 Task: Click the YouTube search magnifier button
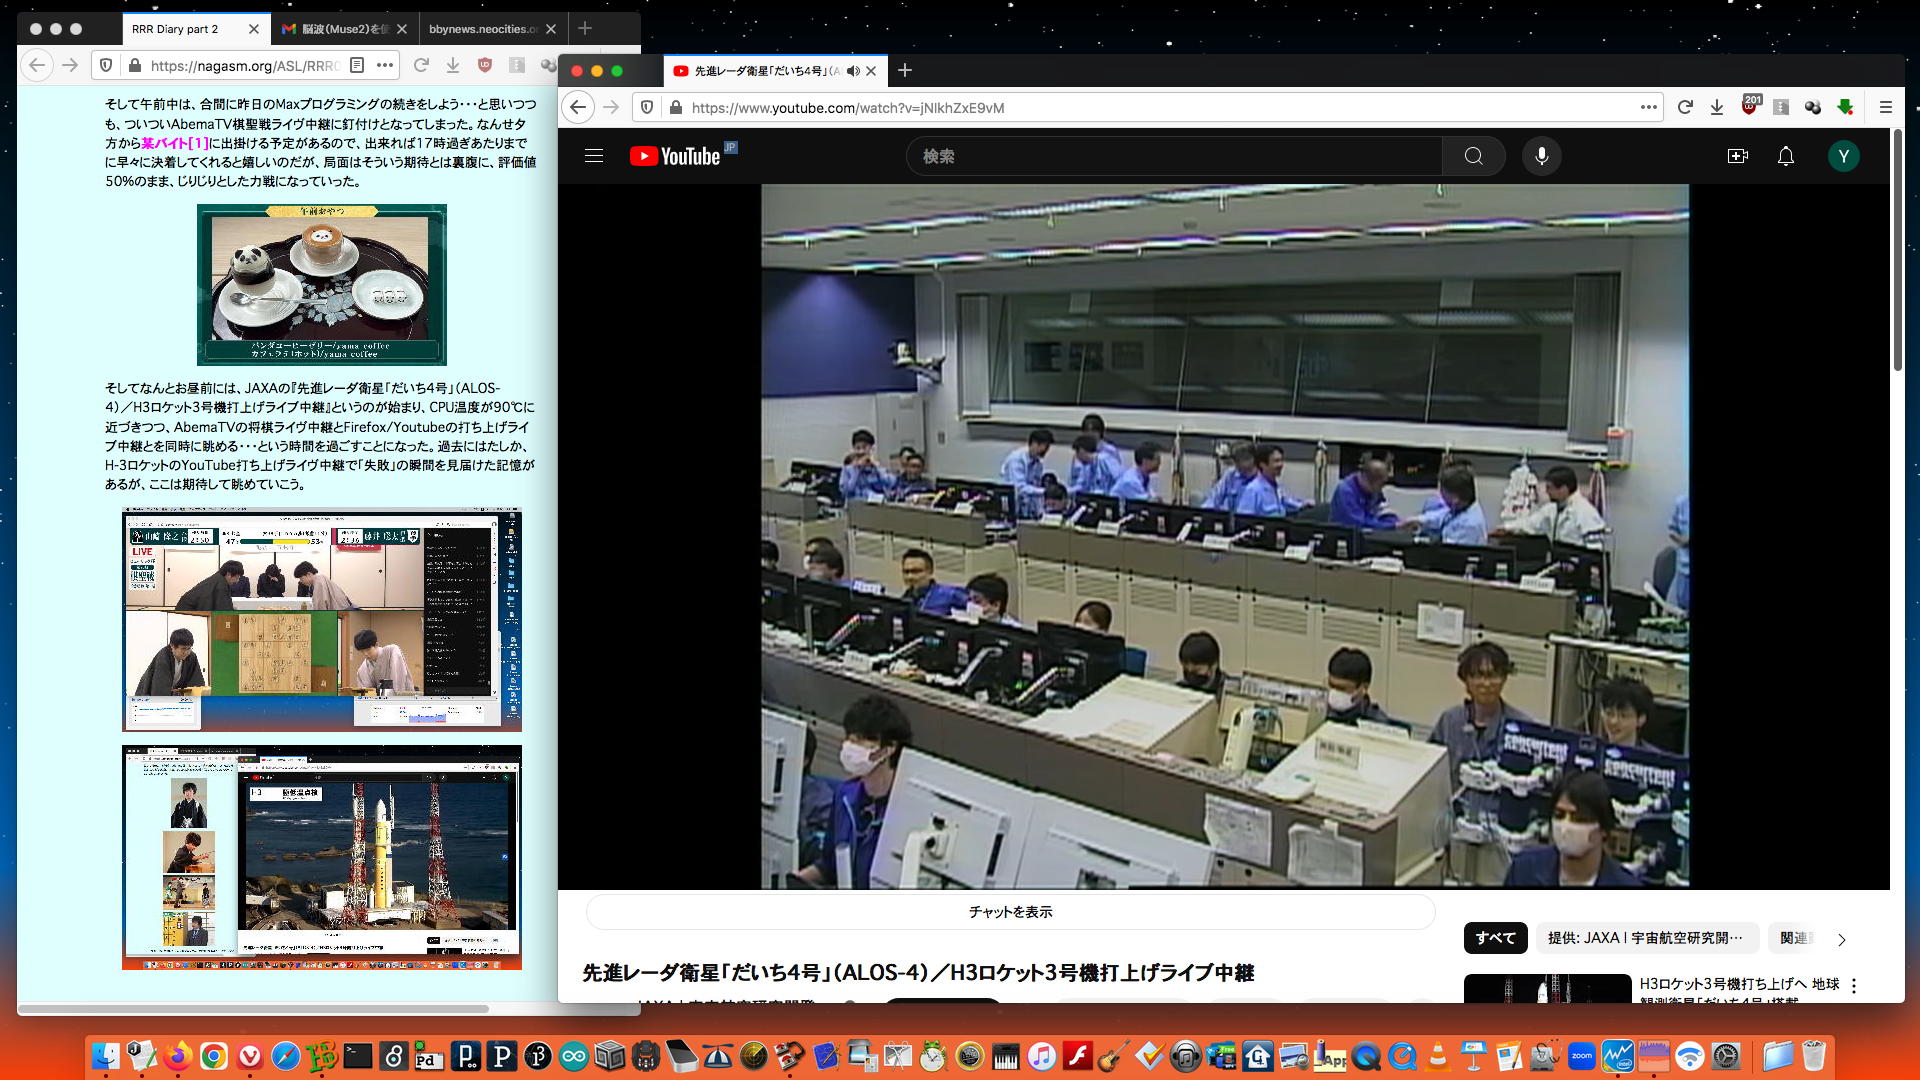pos(1473,156)
